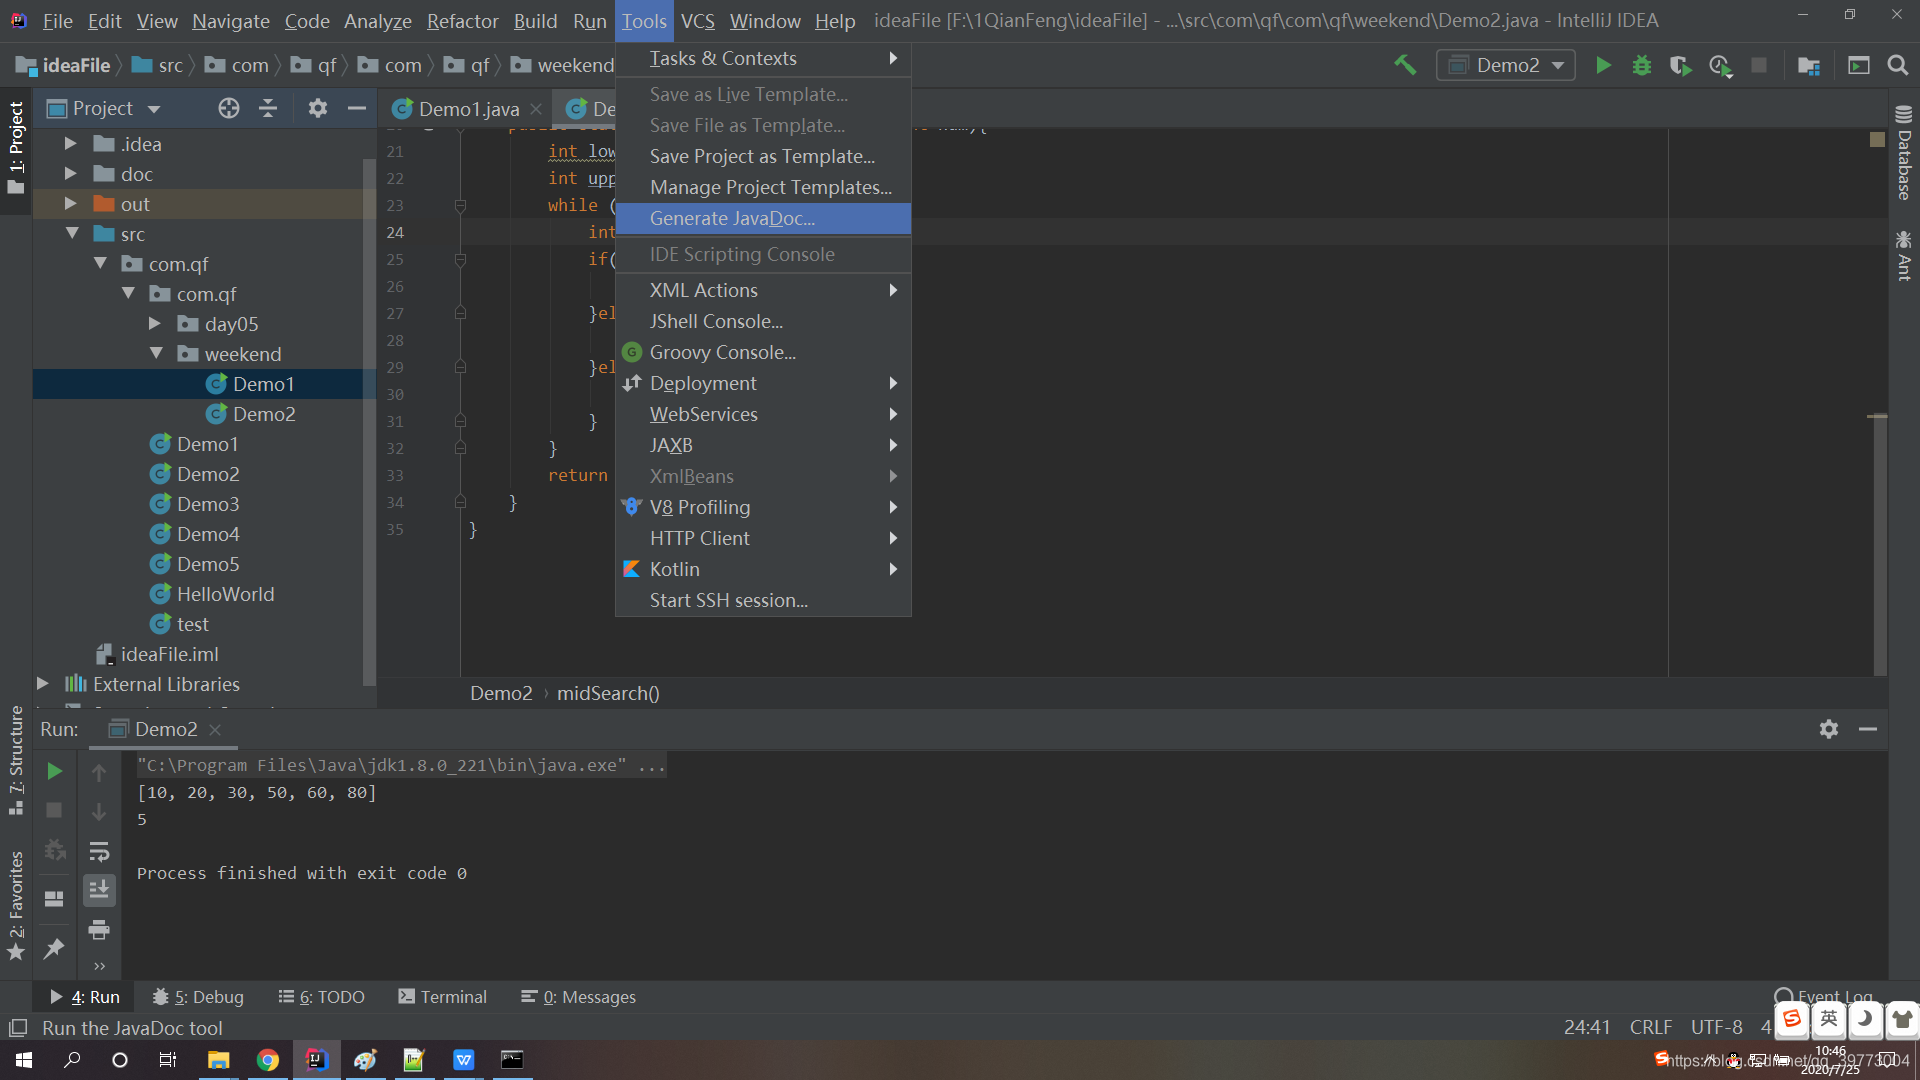The image size is (1920, 1080).
Task: Click the Up stack trace arrow
Action: (x=99, y=772)
